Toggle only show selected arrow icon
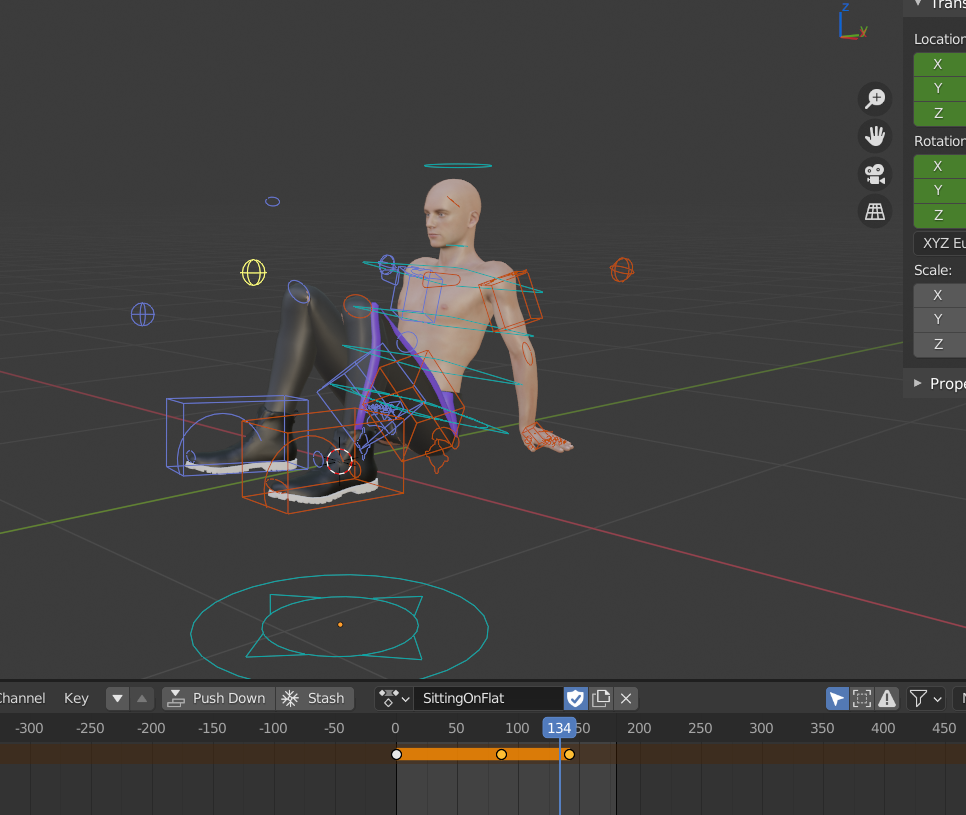966x815 pixels. [837, 698]
